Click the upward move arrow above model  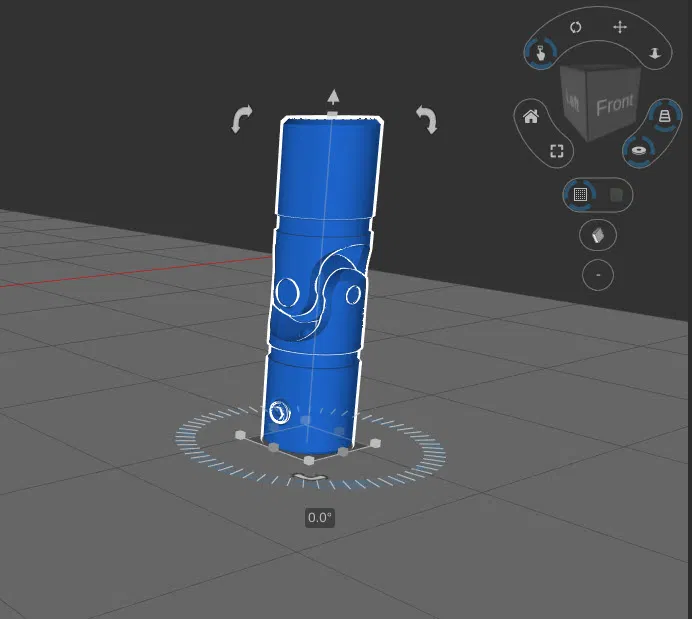point(334,97)
